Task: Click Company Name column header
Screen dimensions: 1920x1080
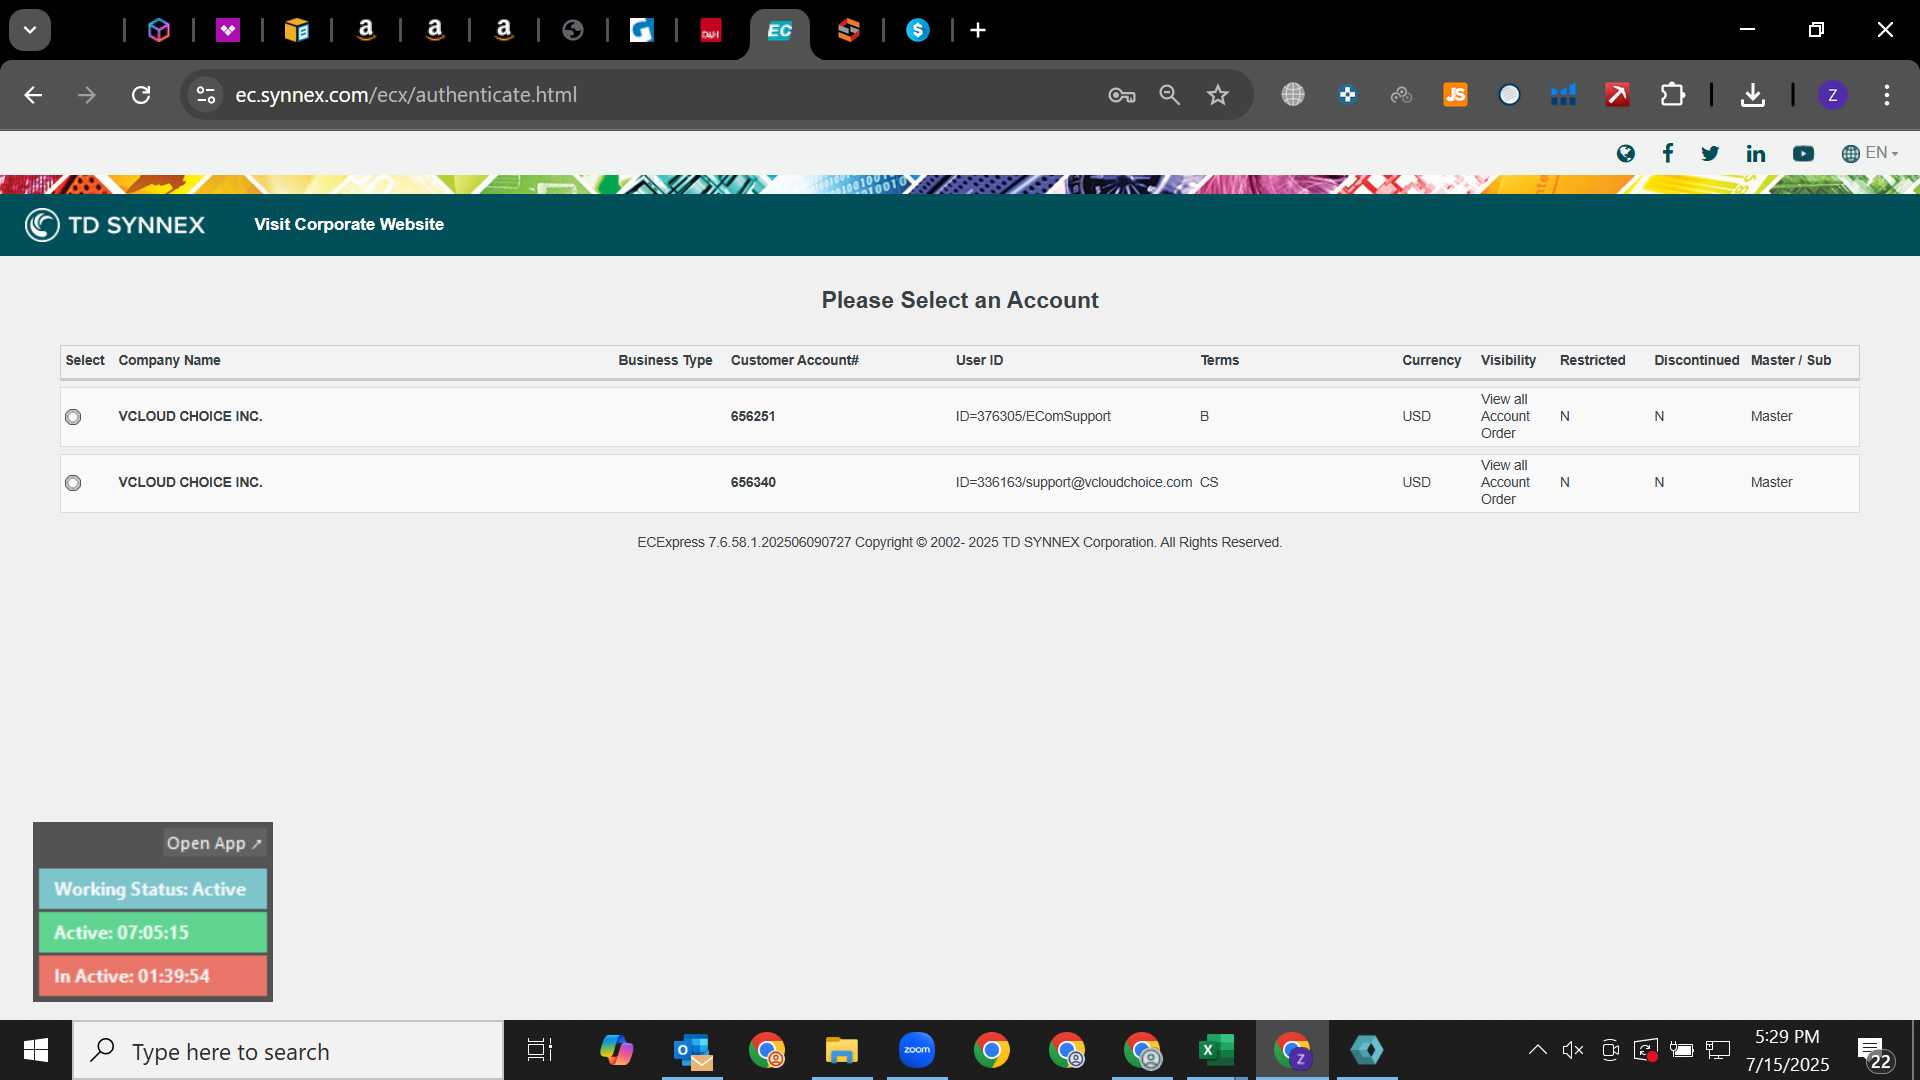Action: coord(169,360)
